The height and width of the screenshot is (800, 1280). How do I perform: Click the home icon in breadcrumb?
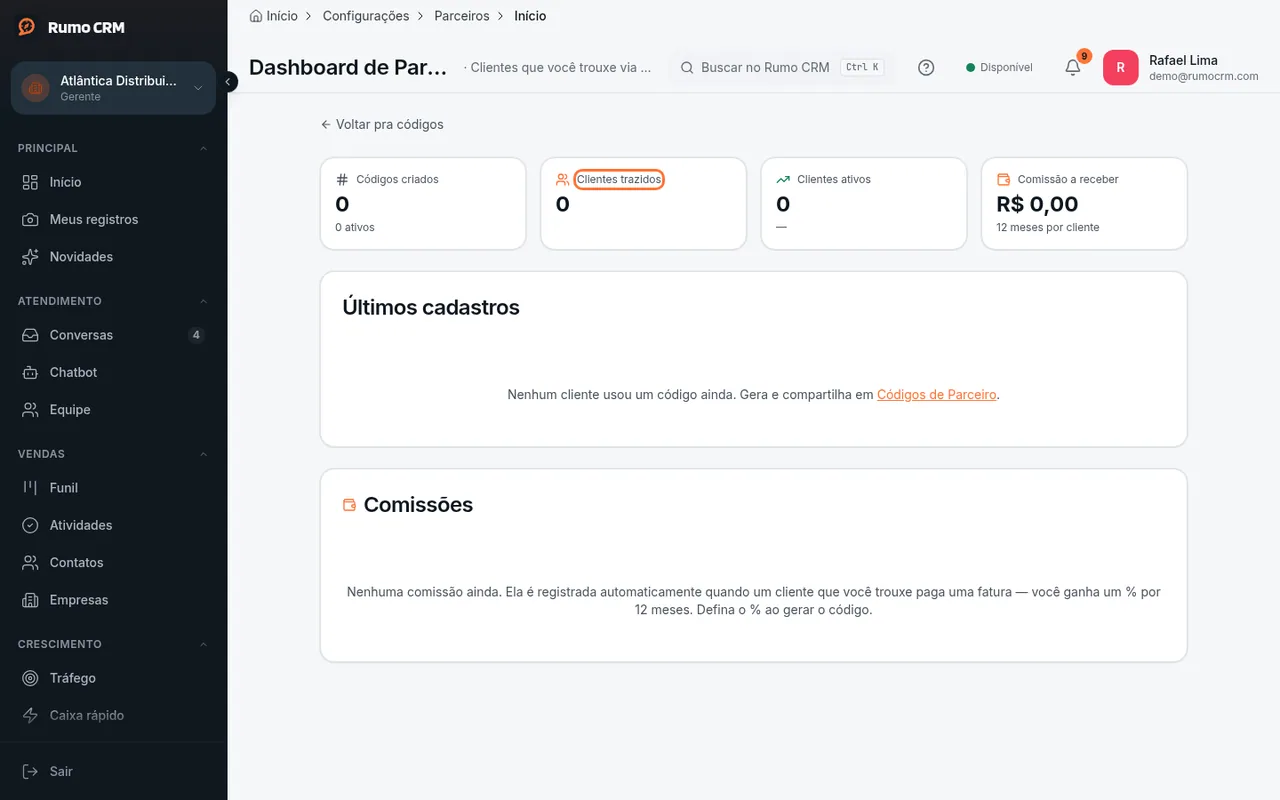coord(256,16)
